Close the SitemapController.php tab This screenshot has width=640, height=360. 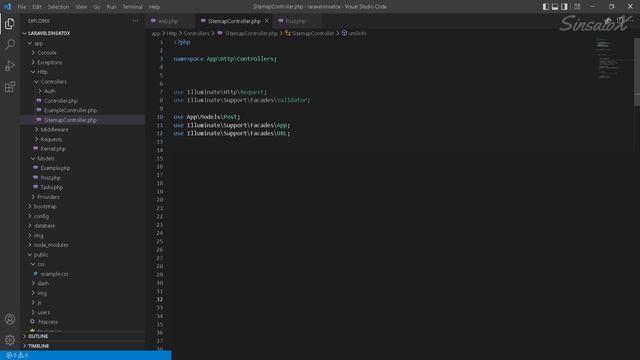pos(267,21)
